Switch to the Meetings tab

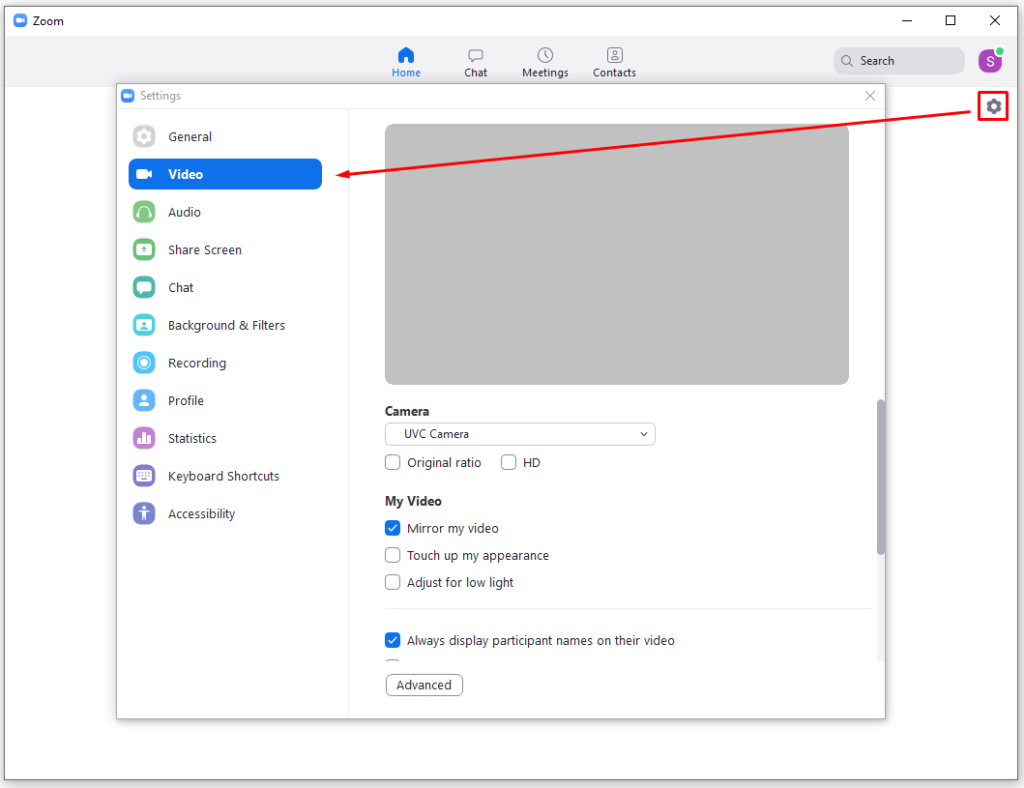point(545,62)
